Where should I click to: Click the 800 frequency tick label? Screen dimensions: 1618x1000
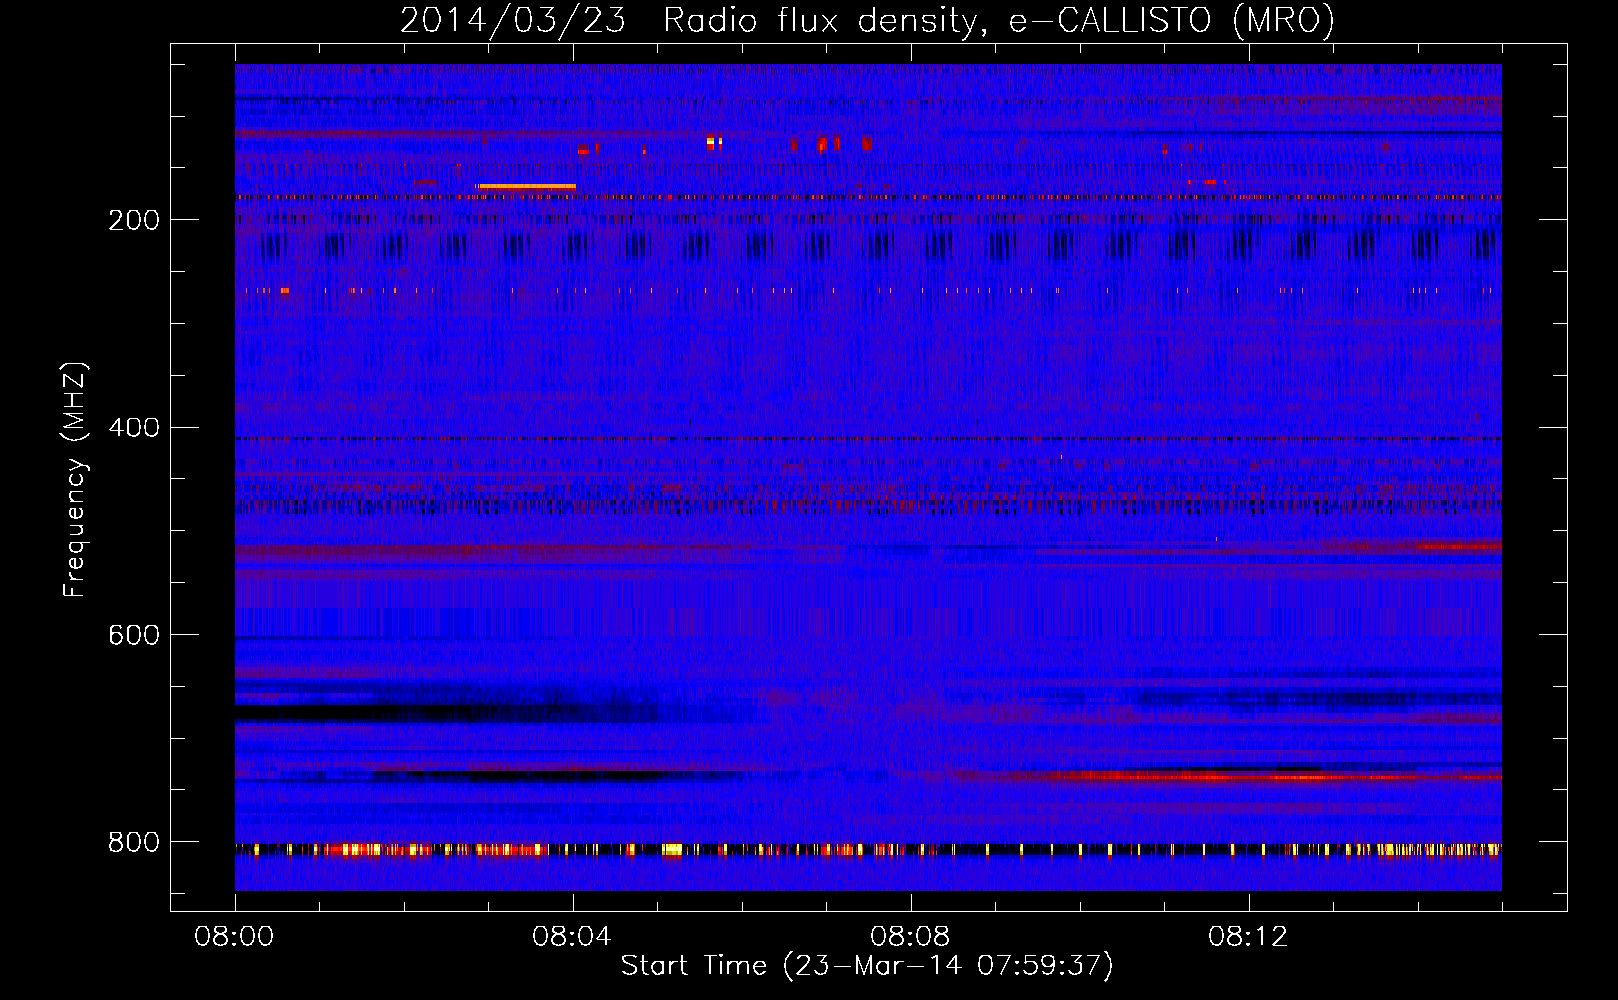click(134, 843)
